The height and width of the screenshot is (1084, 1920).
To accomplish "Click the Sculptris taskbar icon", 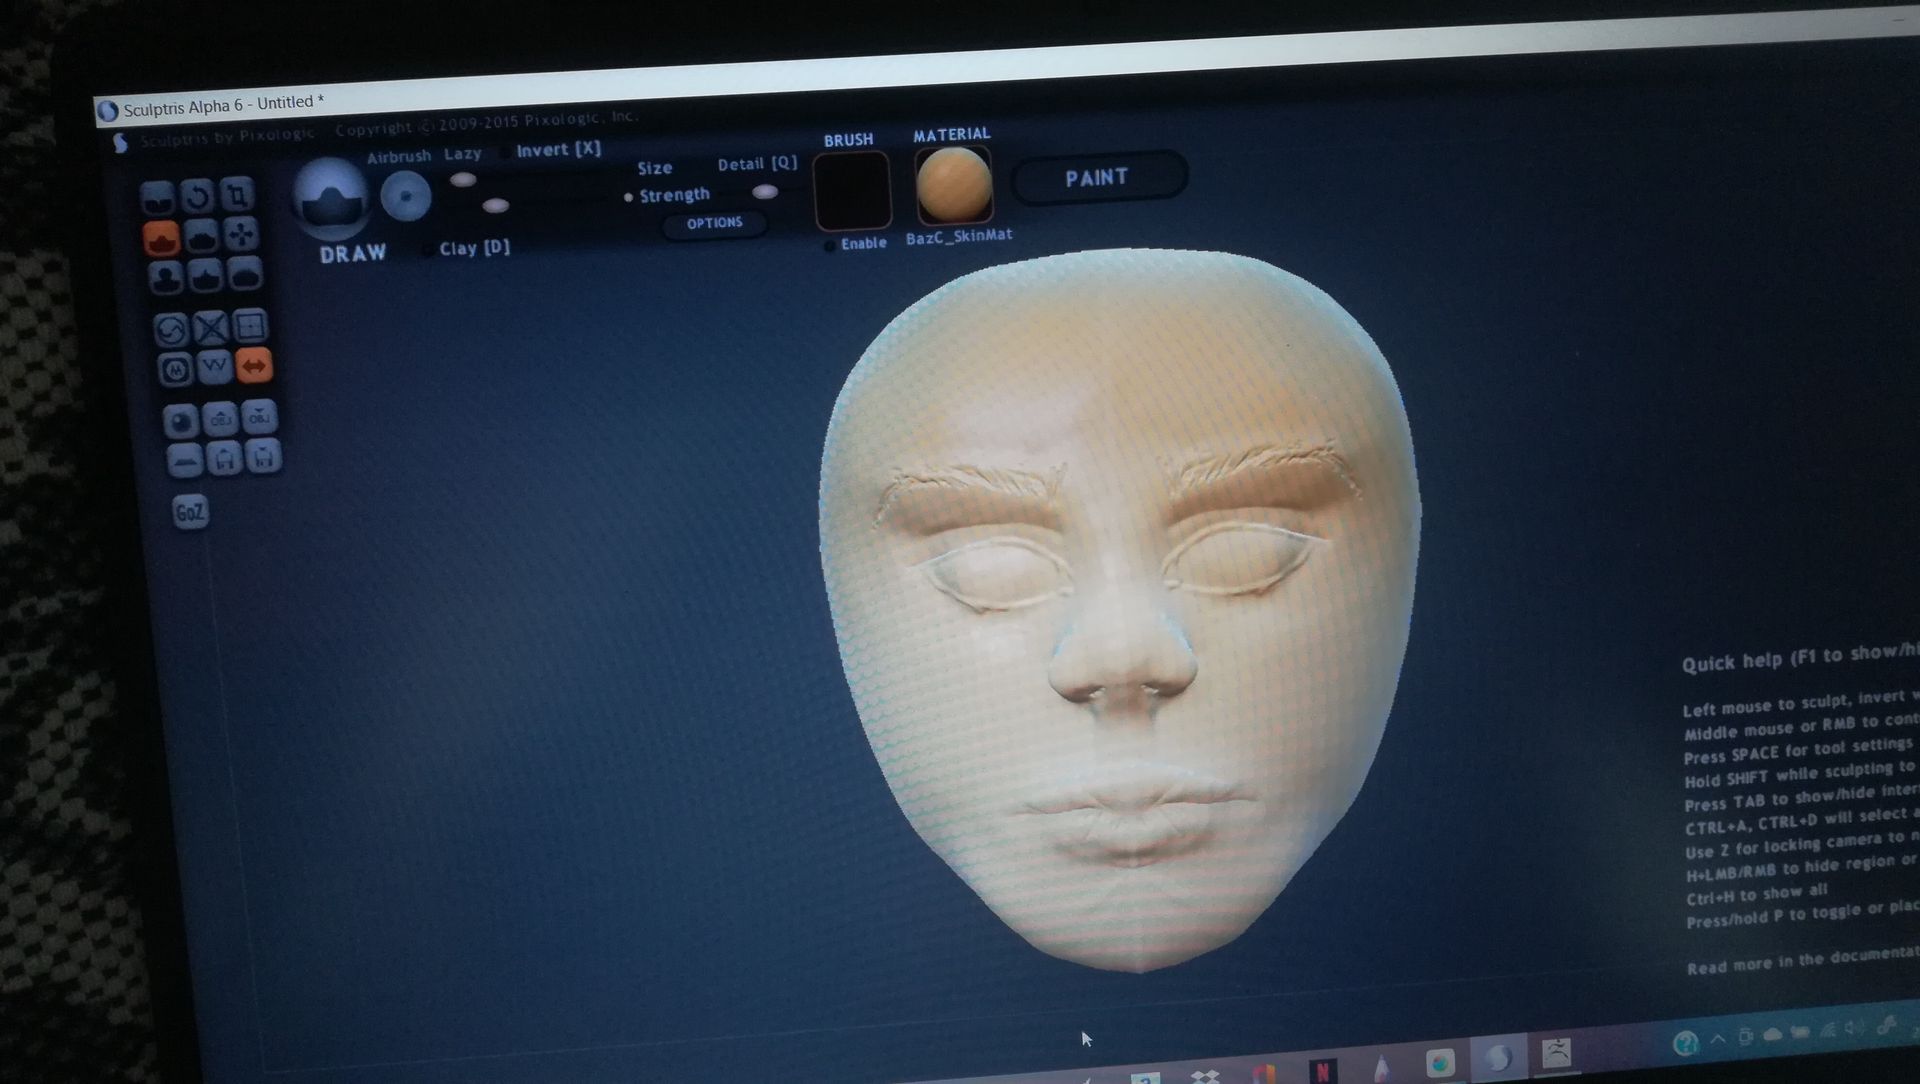I will click(x=1498, y=1057).
